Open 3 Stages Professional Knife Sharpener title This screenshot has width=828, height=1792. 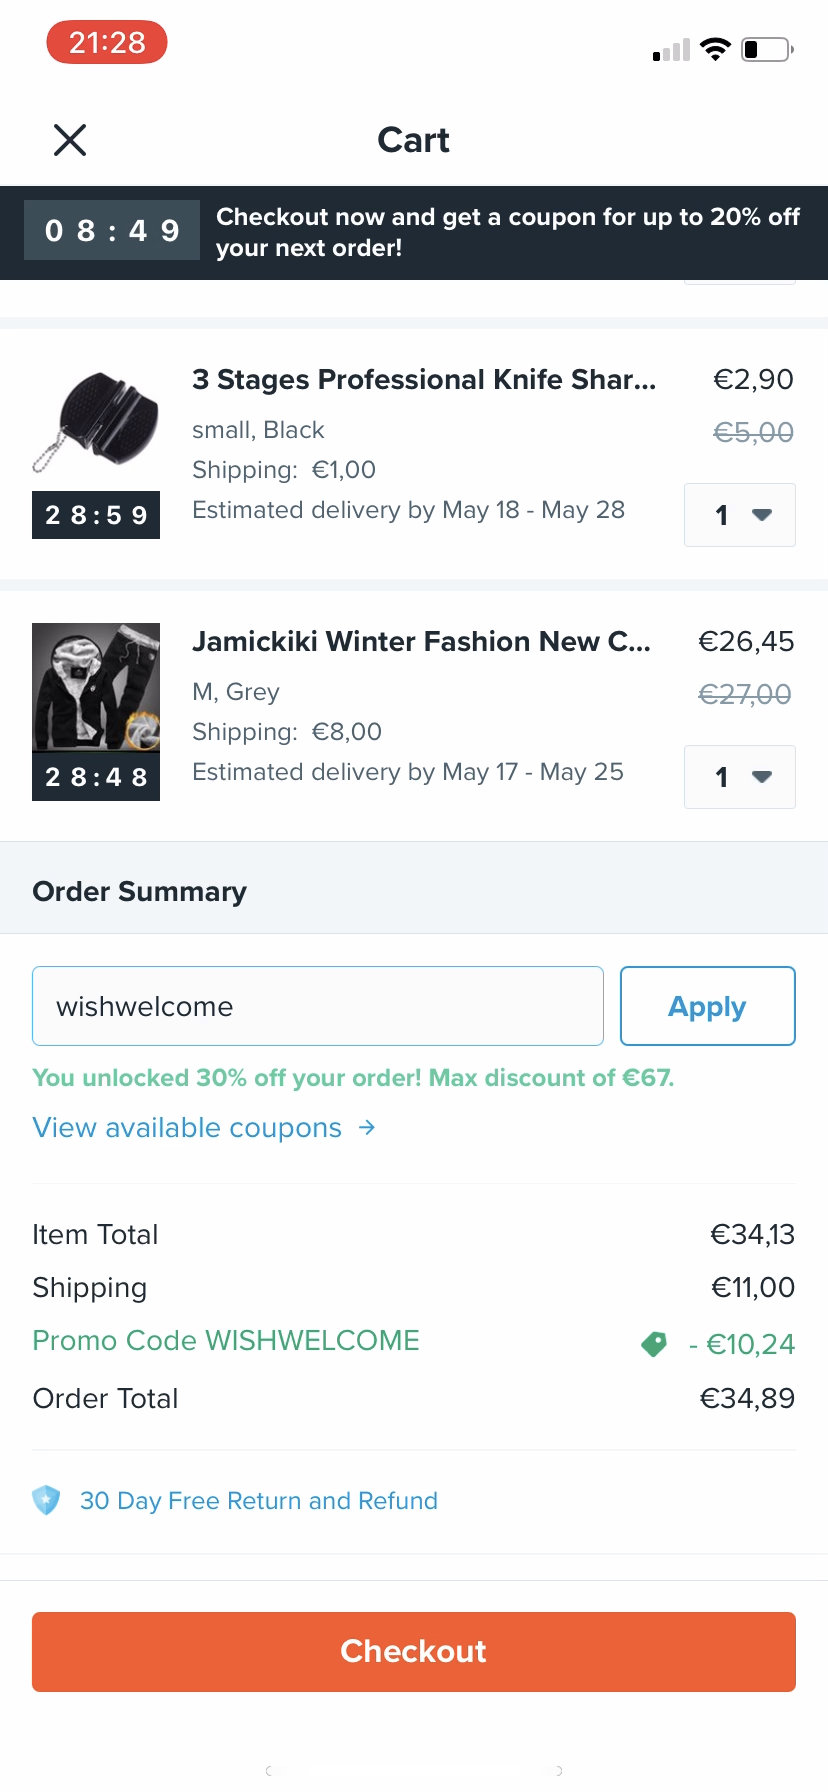424,380
